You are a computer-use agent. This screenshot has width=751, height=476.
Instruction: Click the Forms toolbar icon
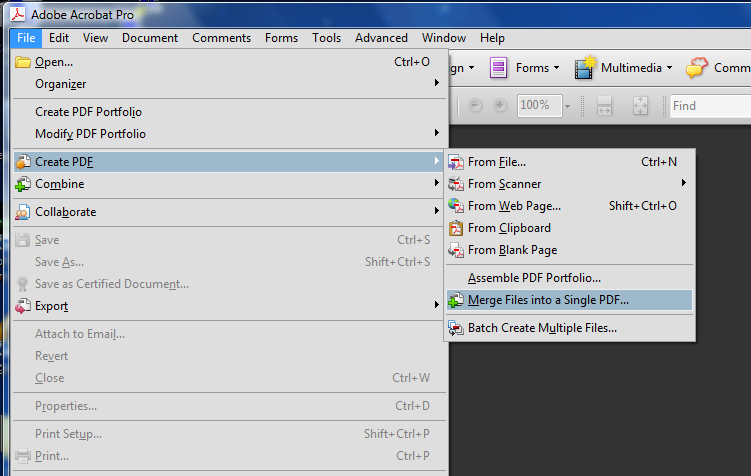pos(498,68)
